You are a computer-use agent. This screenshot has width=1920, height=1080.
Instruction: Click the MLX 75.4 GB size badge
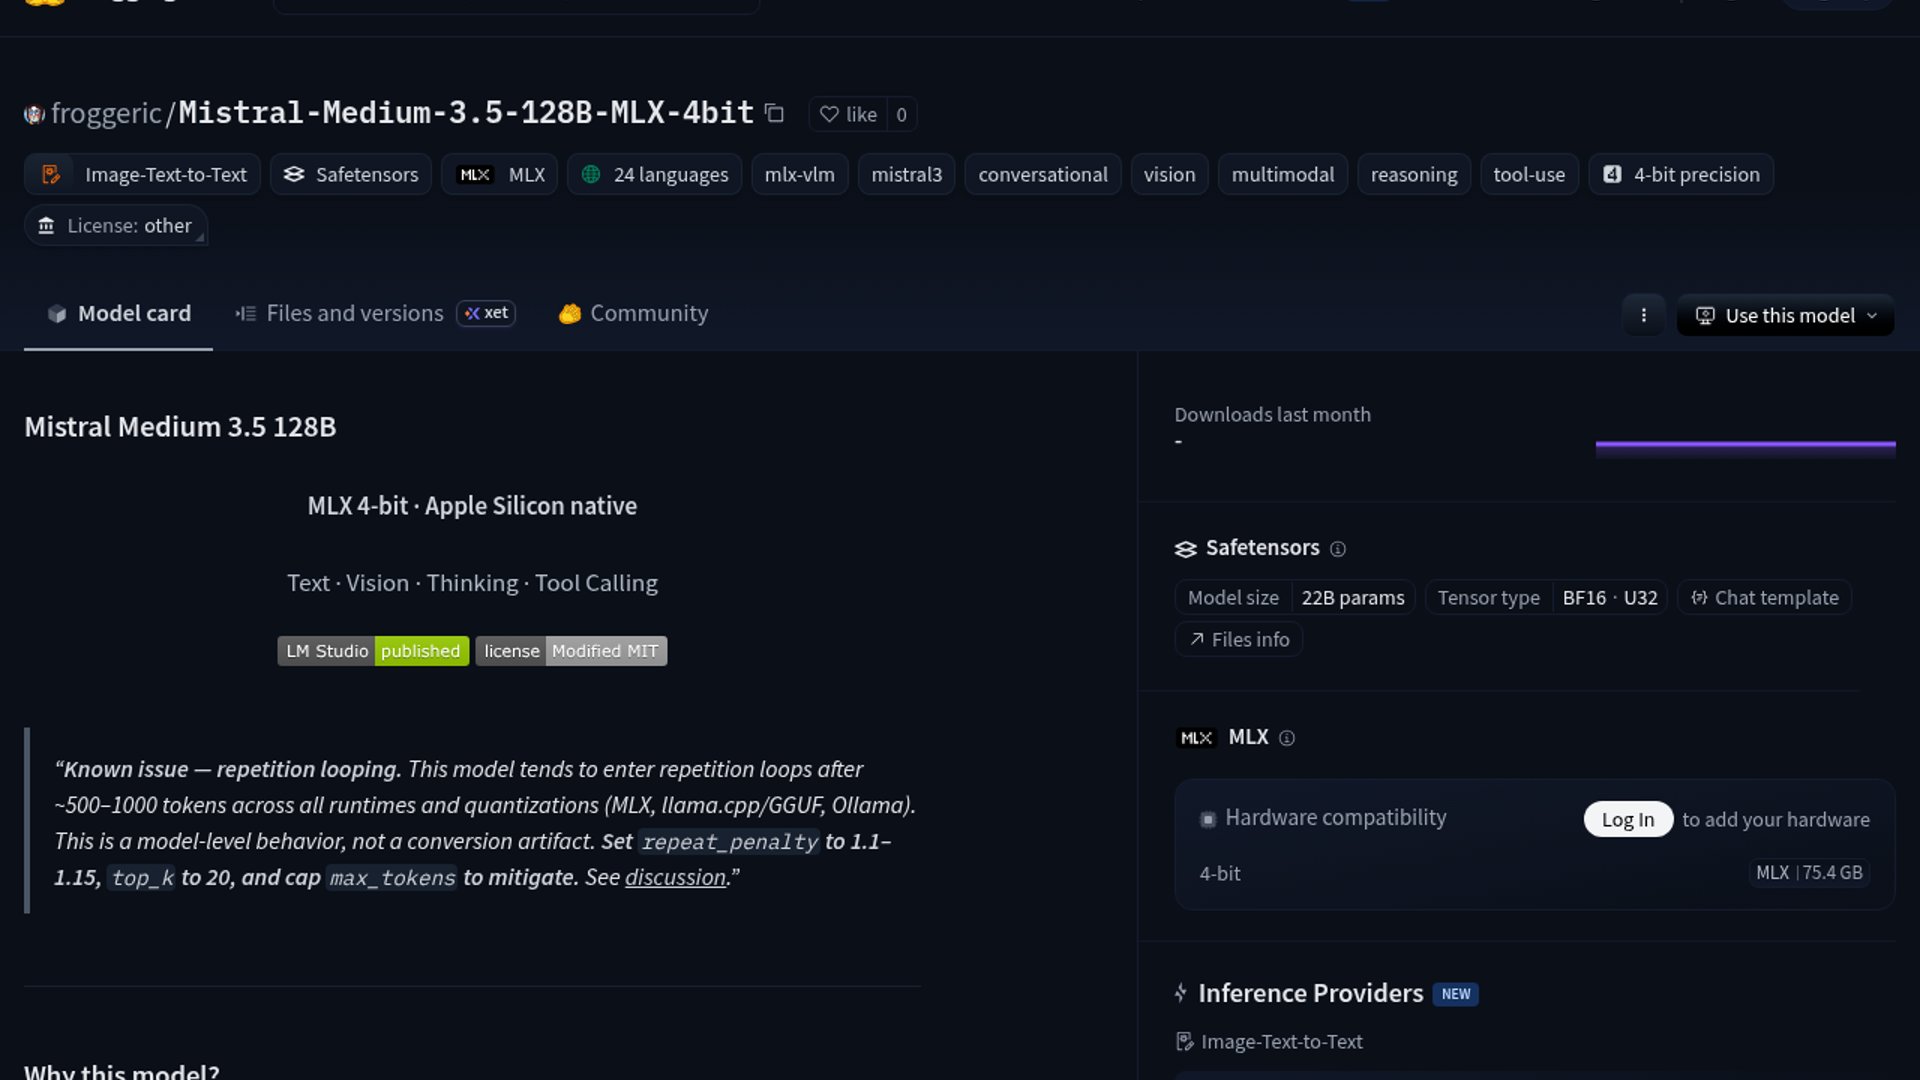[1809, 873]
